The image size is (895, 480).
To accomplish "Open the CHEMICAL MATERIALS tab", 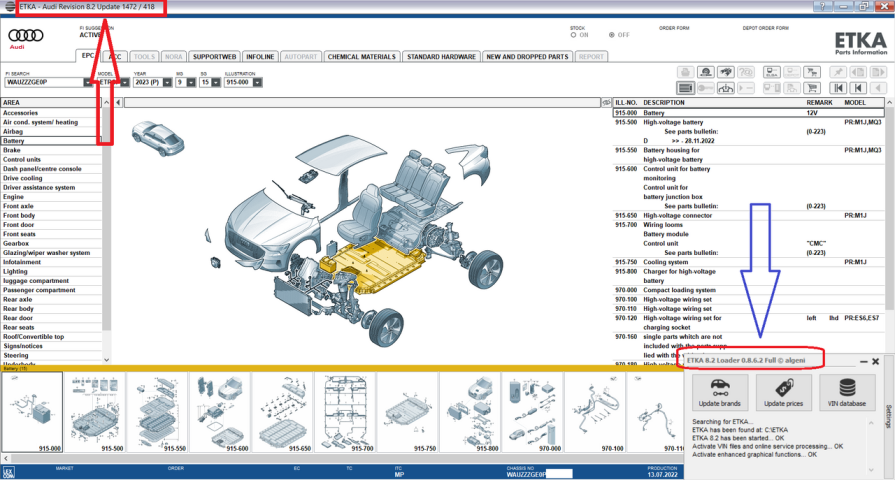I will click(x=361, y=57).
